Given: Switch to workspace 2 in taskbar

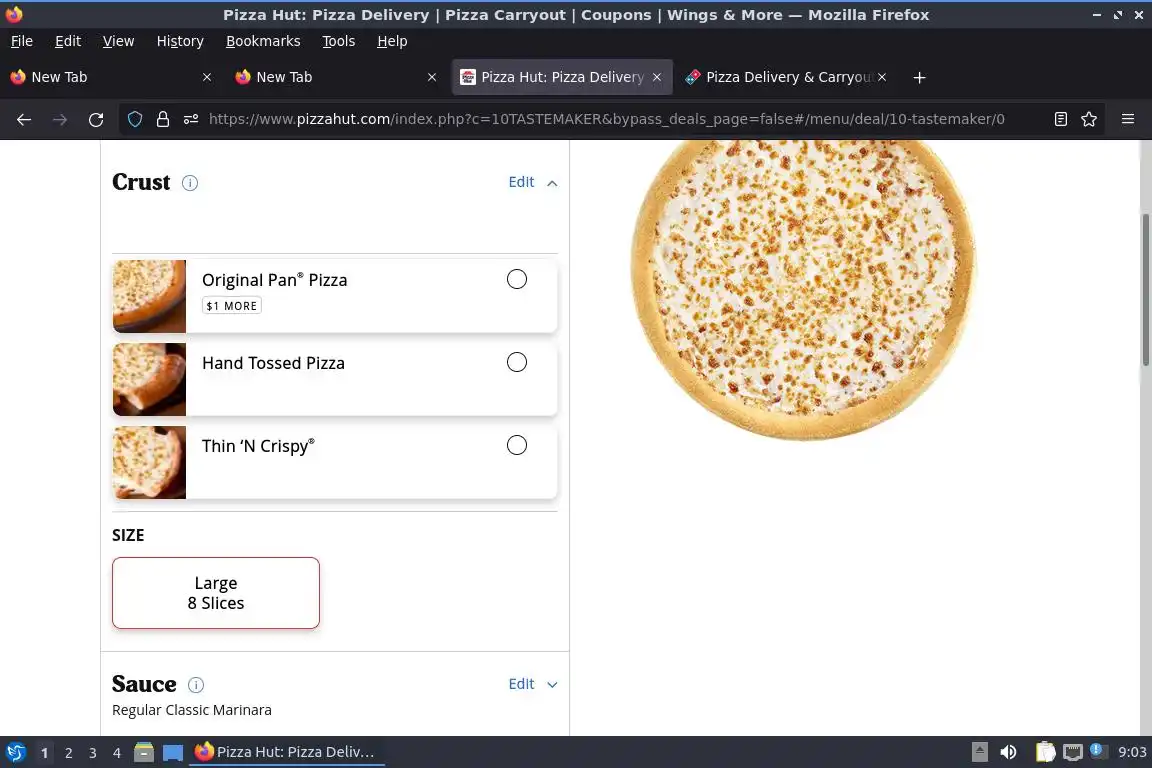Looking at the screenshot, I should tap(68, 753).
